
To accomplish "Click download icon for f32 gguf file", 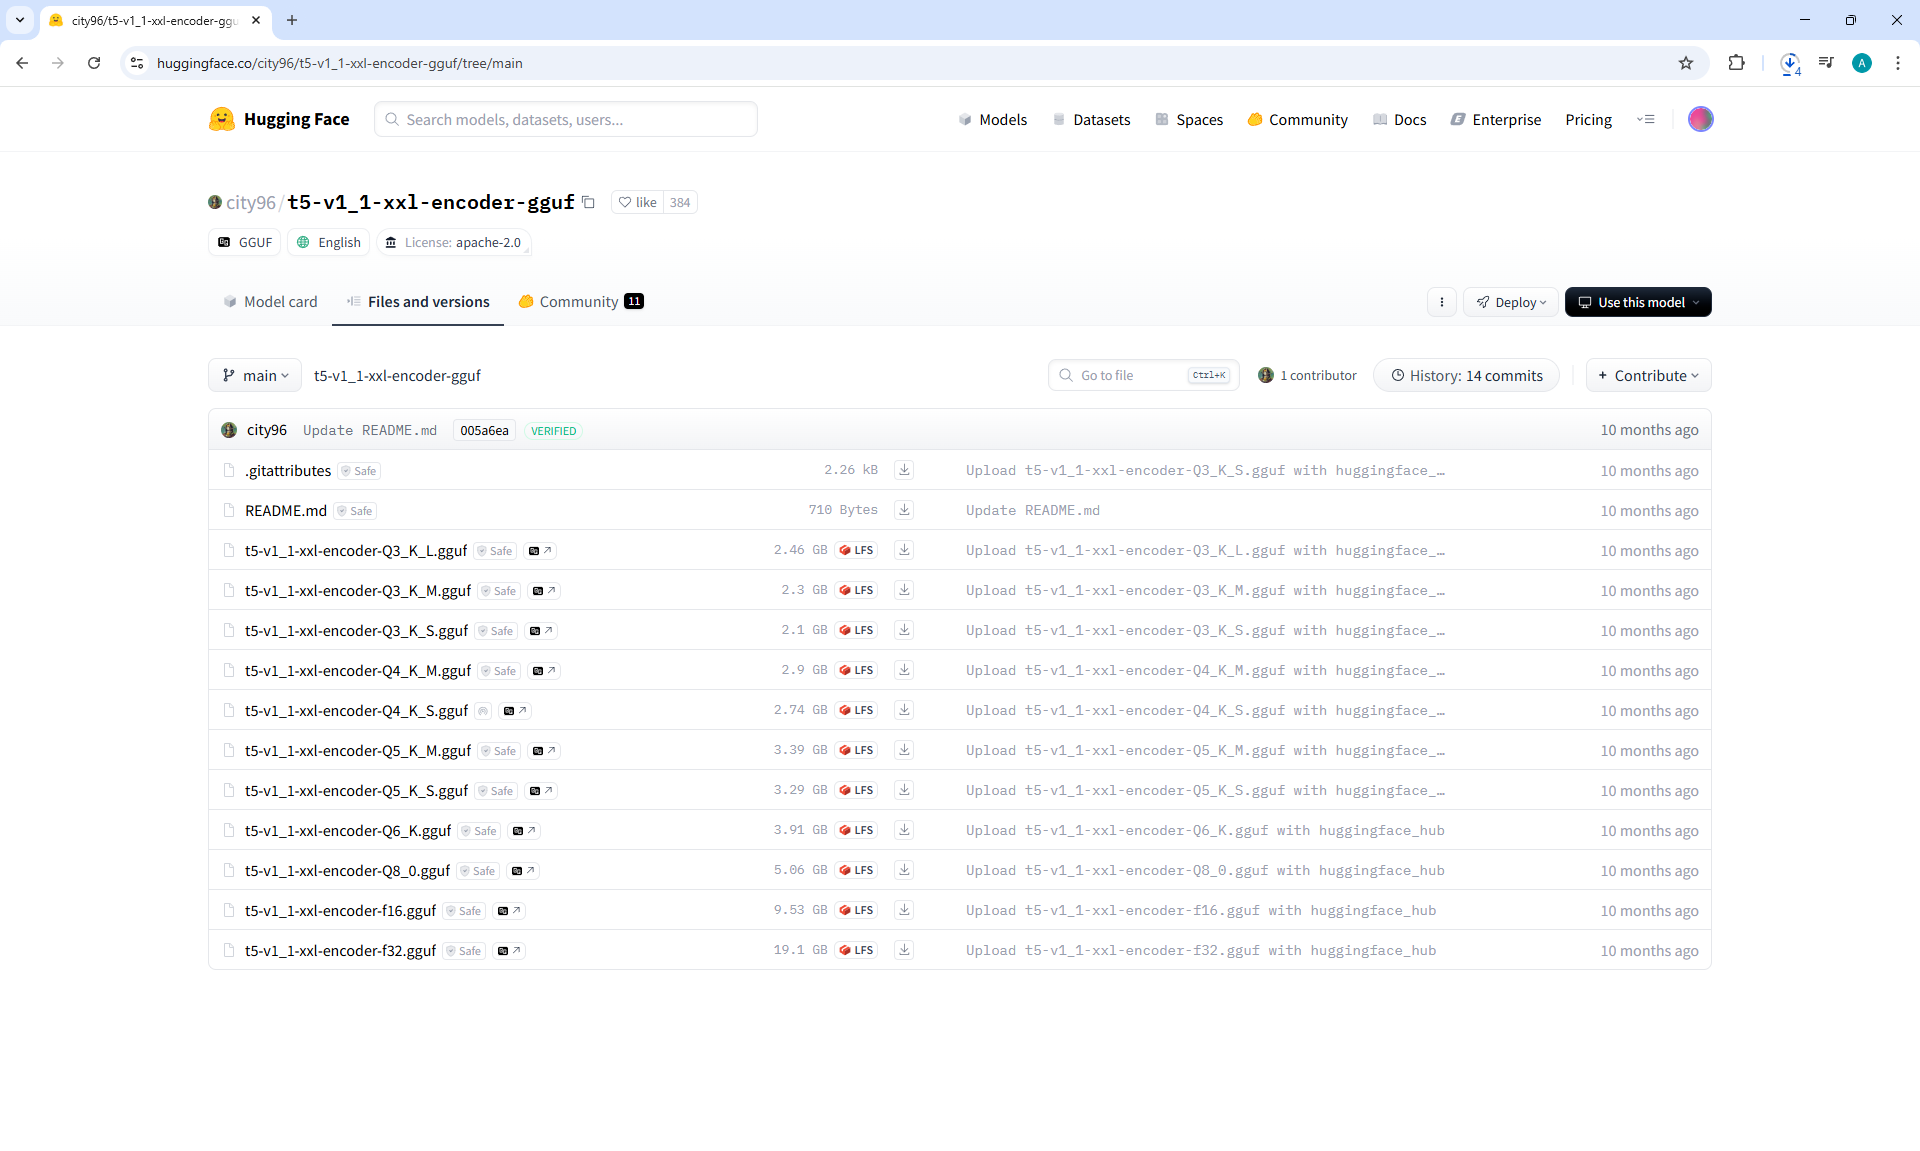I will coord(904,950).
